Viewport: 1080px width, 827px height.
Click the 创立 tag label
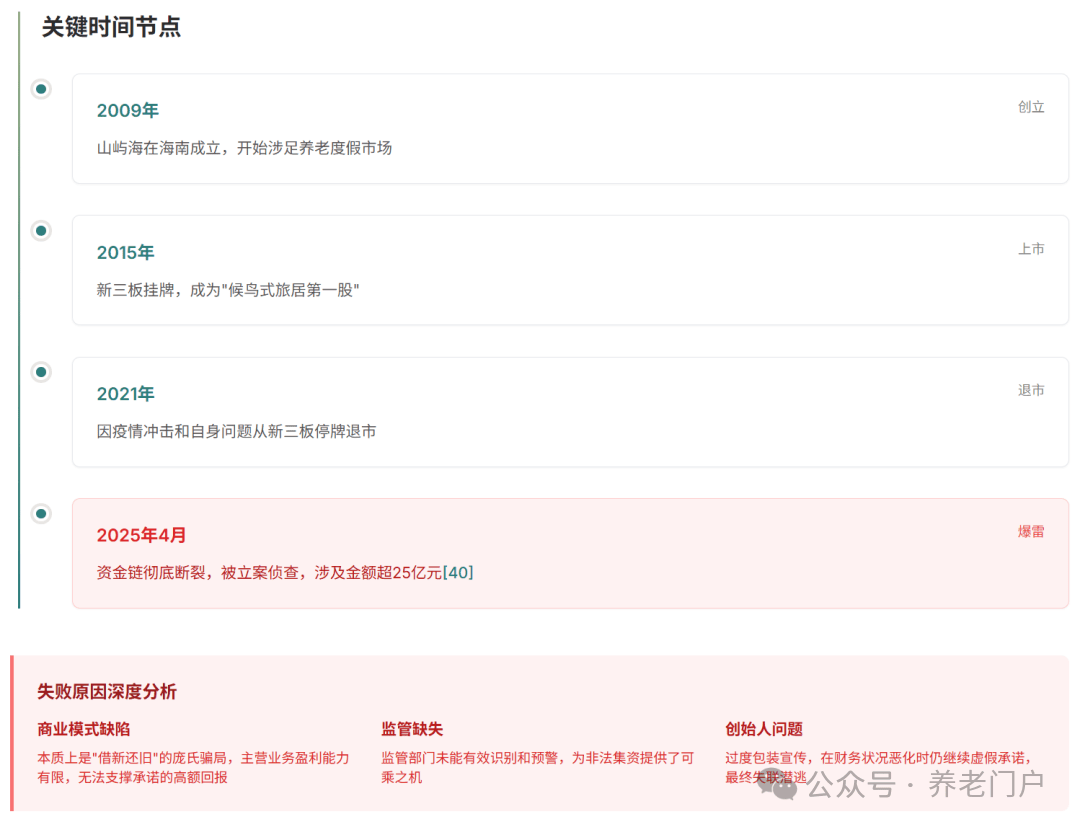pyautogui.click(x=1031, y=107)
